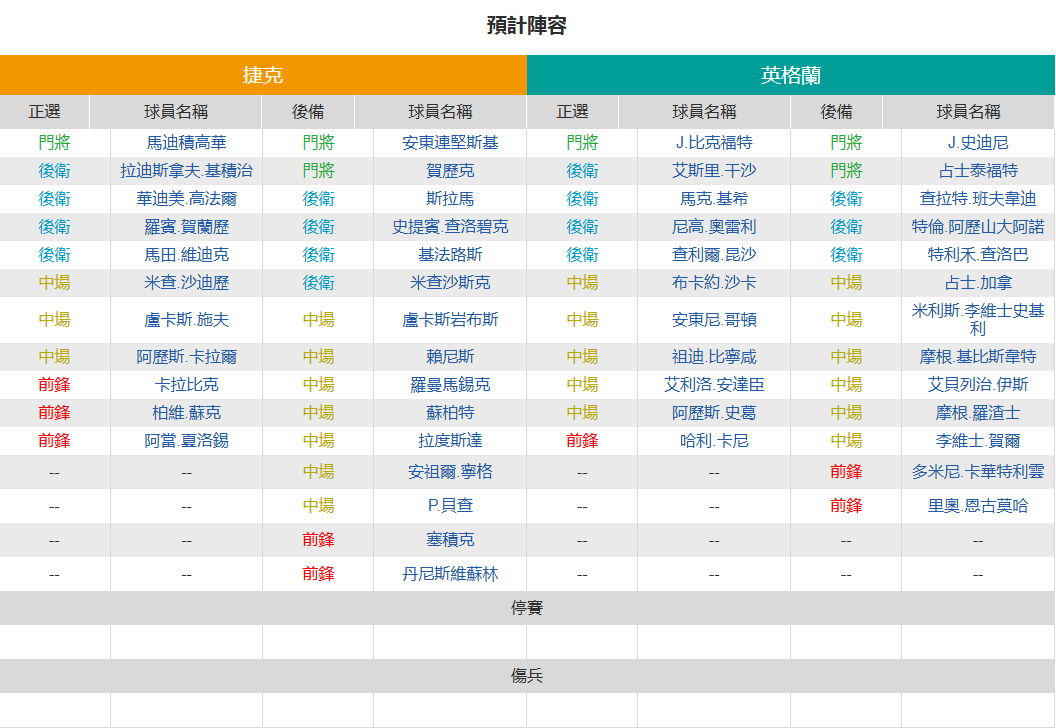
Task: Click England substitute J.史迪尼
Action: click(x=979, y=143)
